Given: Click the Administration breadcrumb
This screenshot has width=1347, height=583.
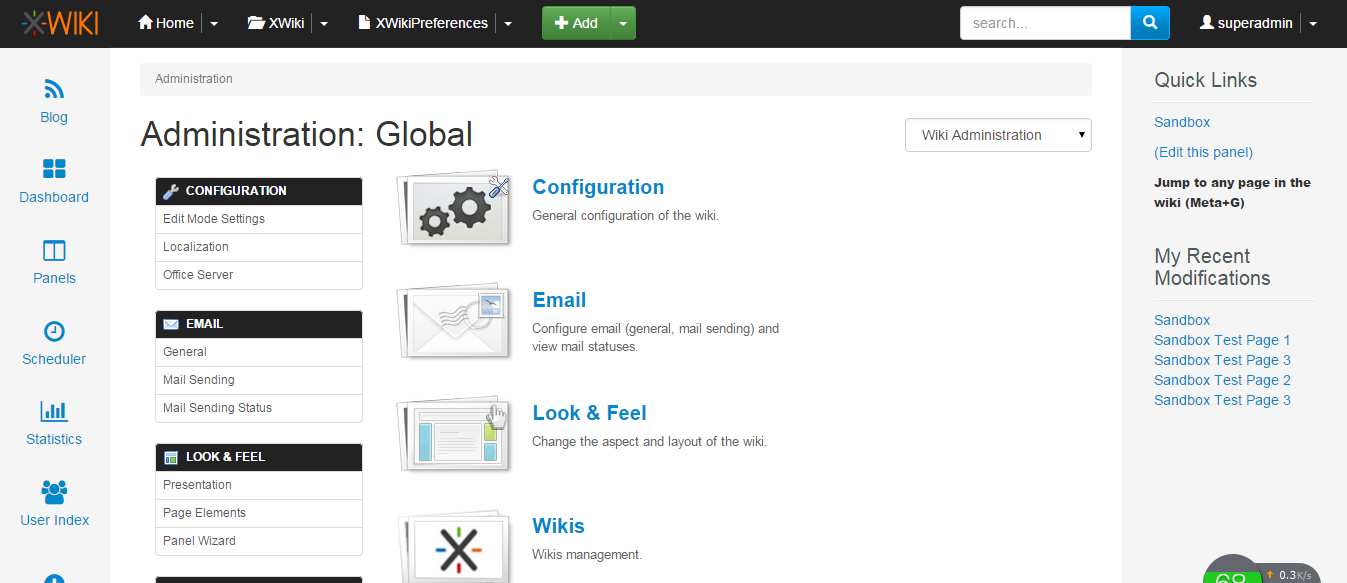Looking at the screenshot, I should 194,79.
